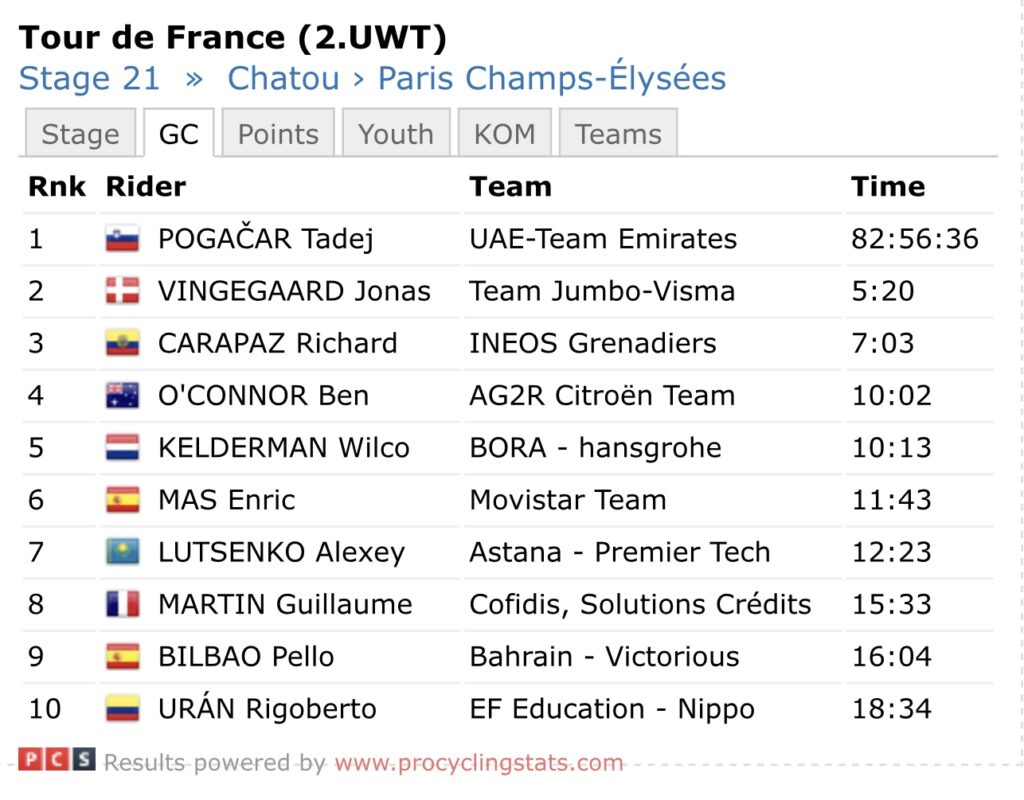This screenshot has height=800, width=1024.
Task: Click the French flag next to Martin
Action: [x=122, y=604]
